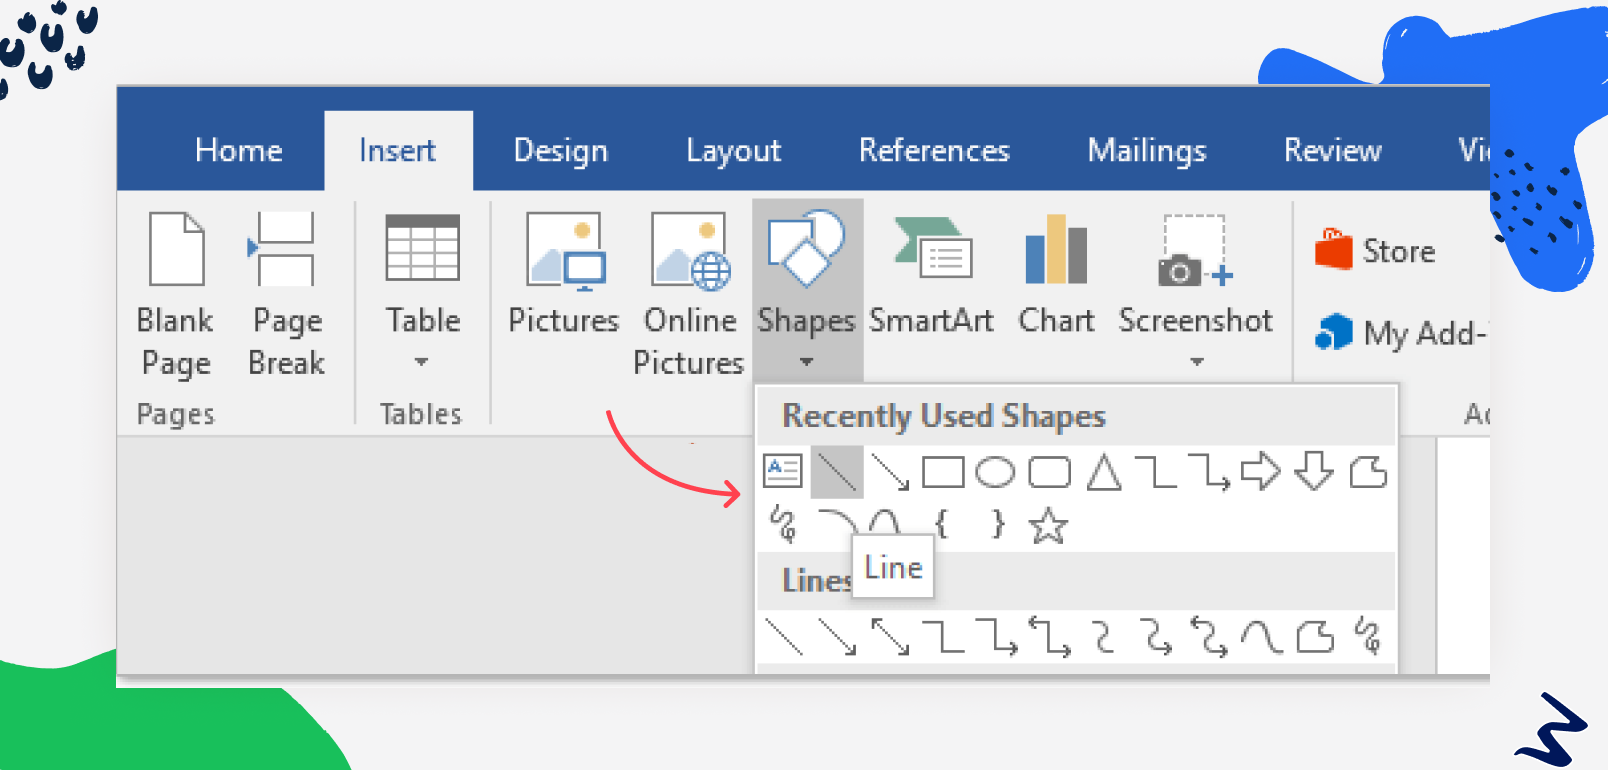Image resolution: width=1608 pixels, height=770 pixels.
Task: Choose the Right Brace shape
Action: click(x=997, y=523)
